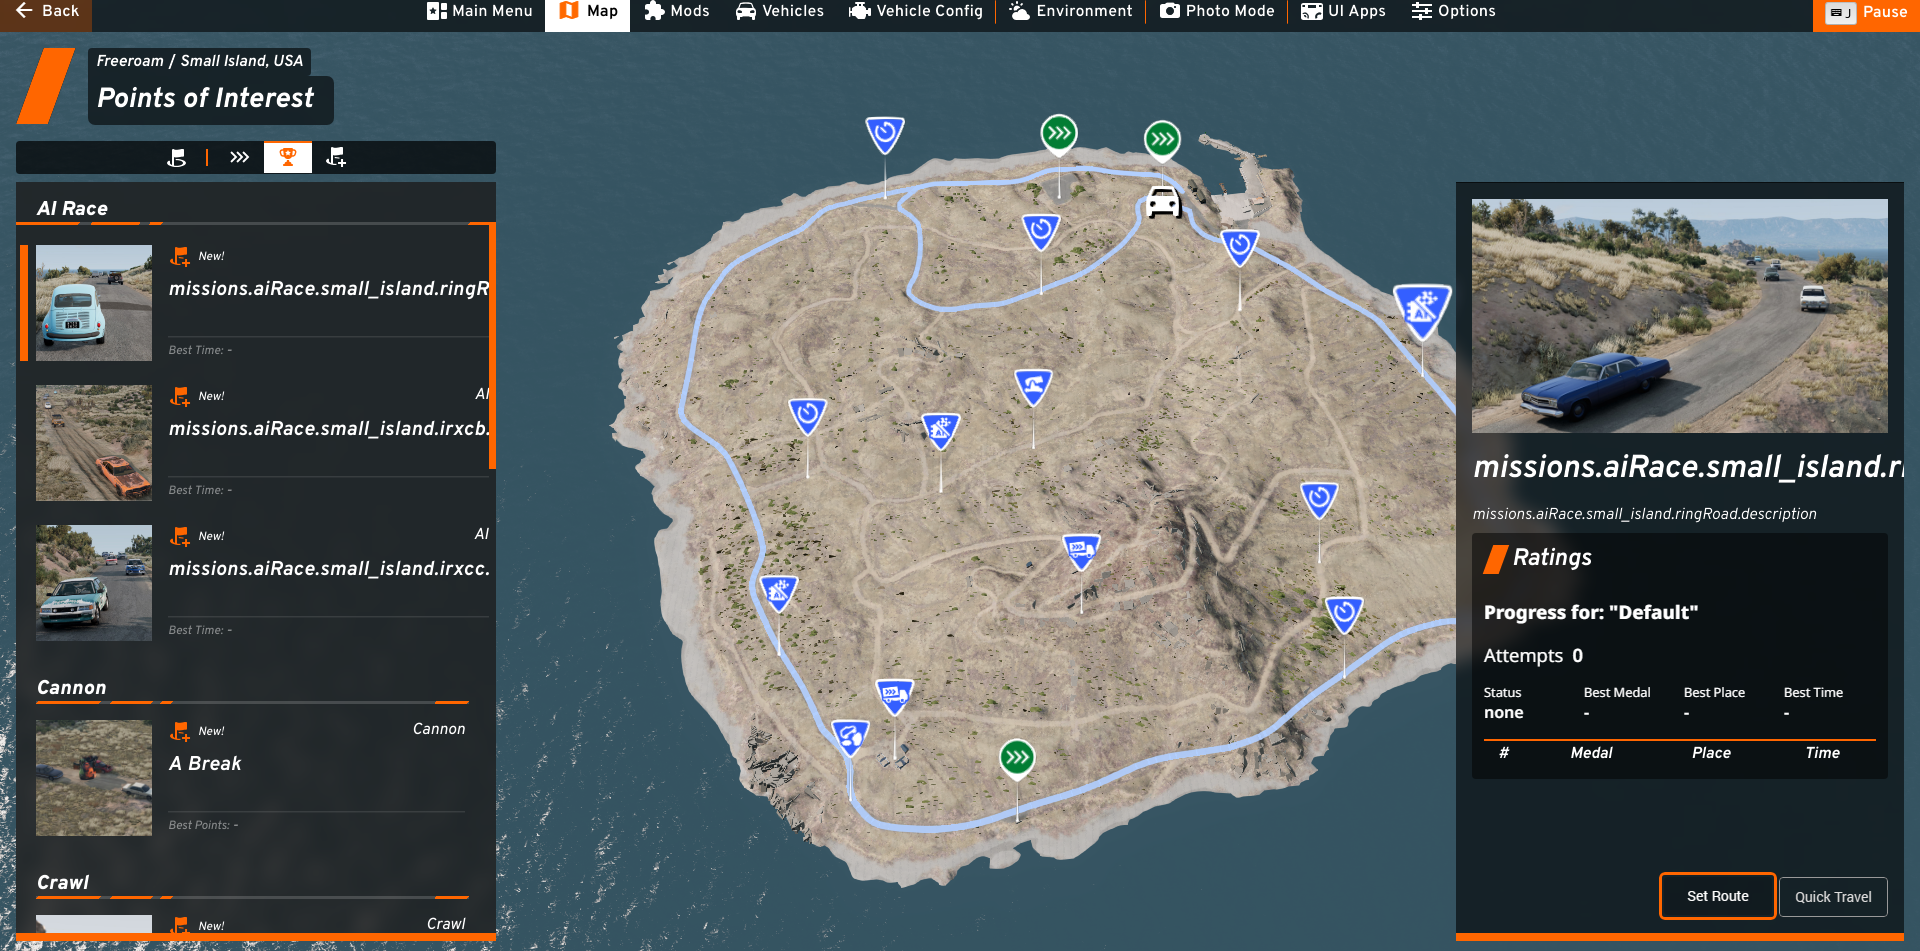Click the green chevron marker above the white car
The width and height of the screenshot is (1920, 951).
[1162, 140]
